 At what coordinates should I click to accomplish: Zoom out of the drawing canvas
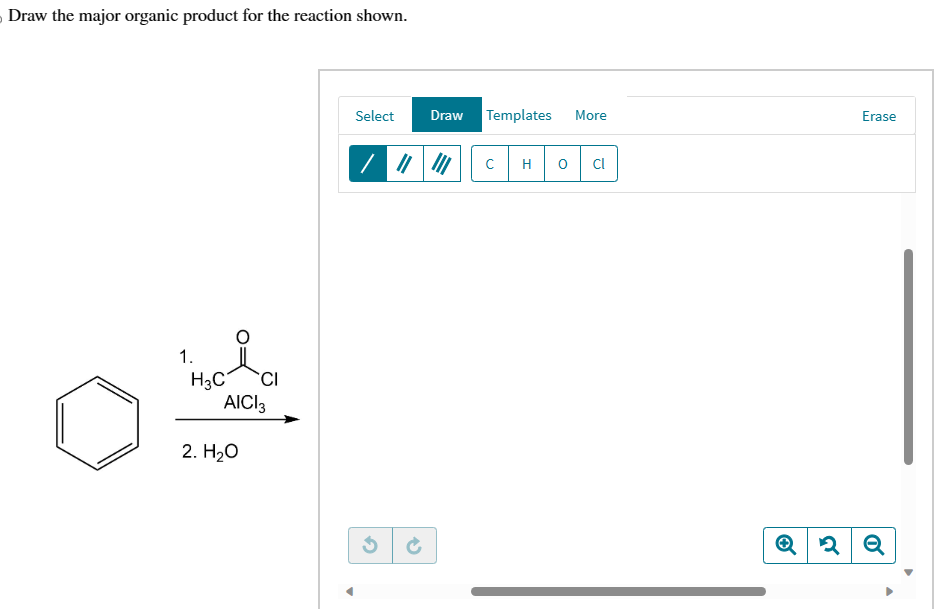coord(874,545)
